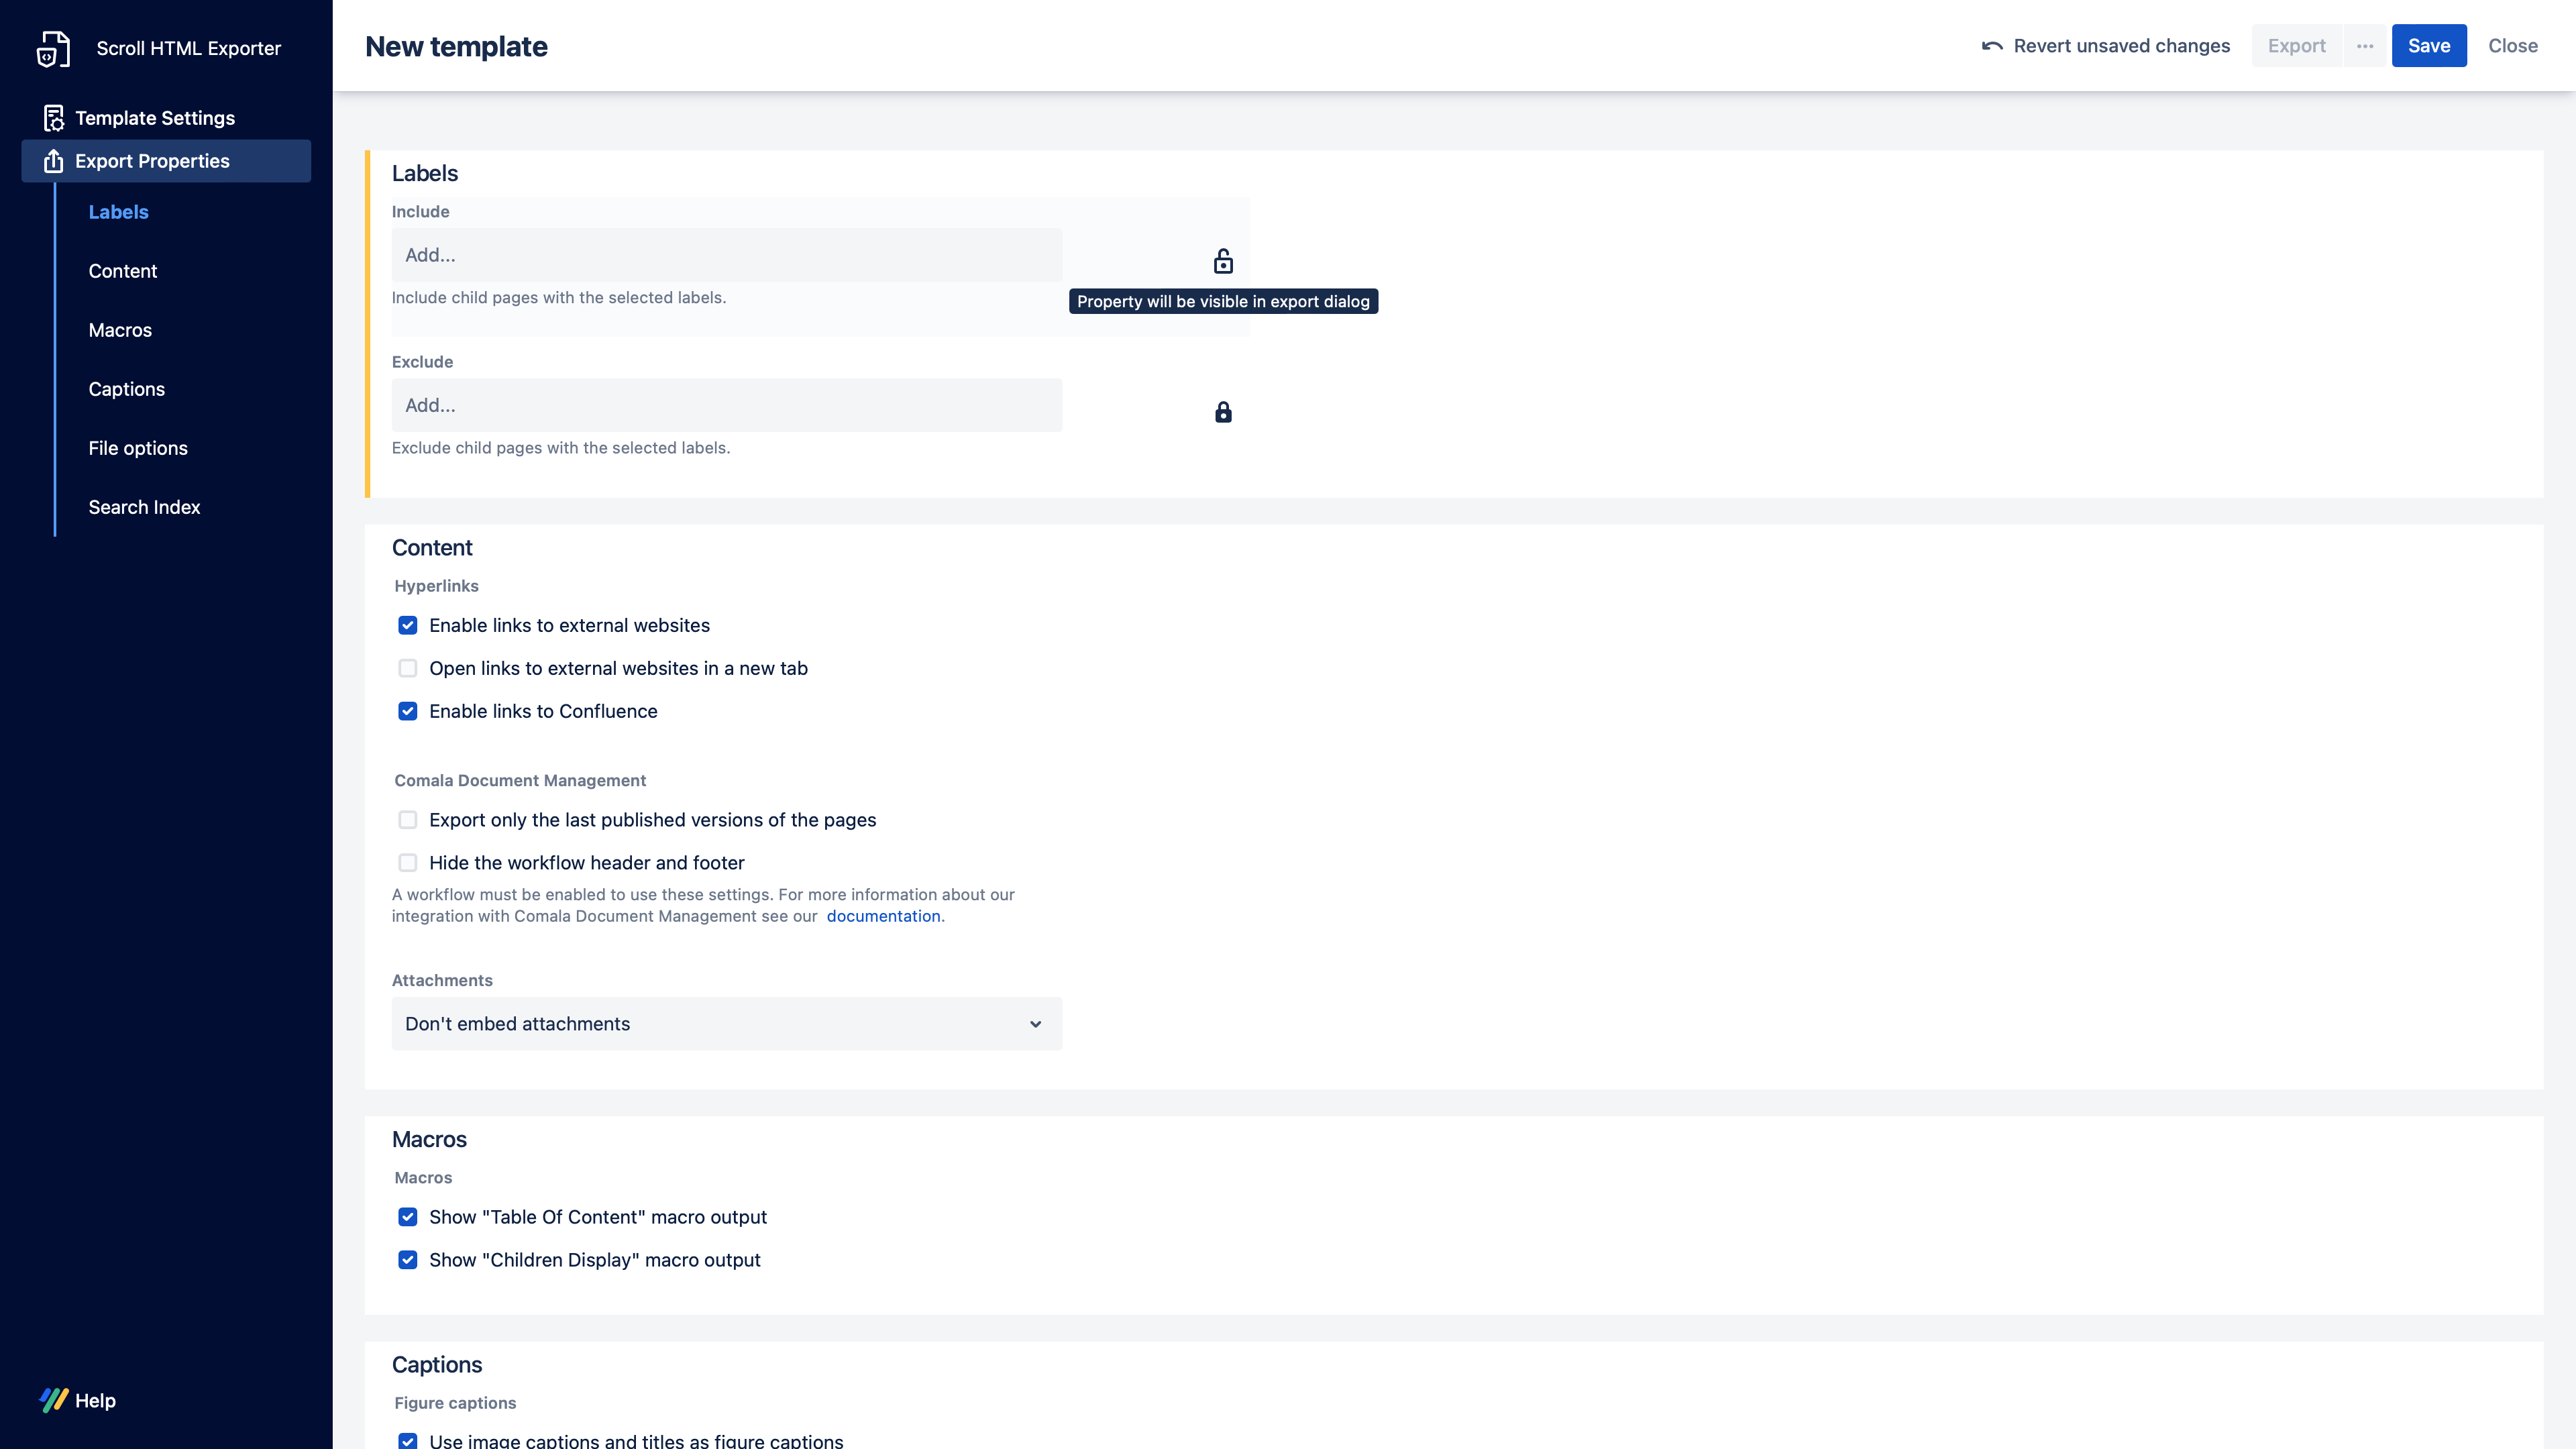This screenshot has height=1449, width=2576.
Task: Click the Revert unsaved changes undo arrow
Action: (x=1992, y=45)
